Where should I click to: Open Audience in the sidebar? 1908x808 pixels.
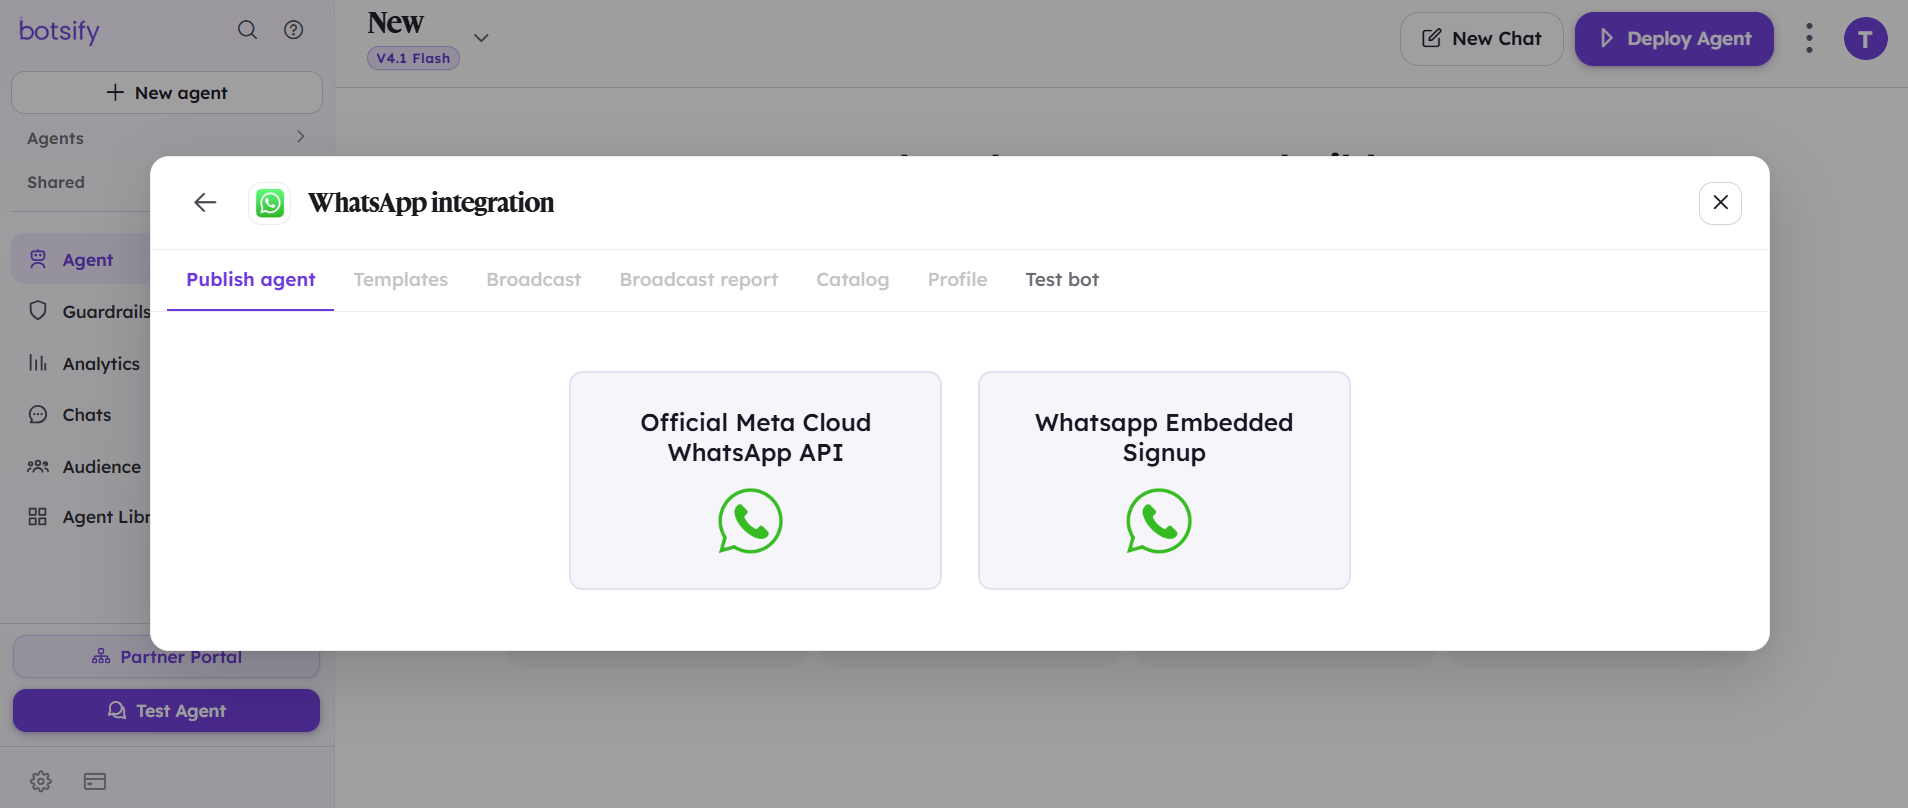(x=102, y=467)
